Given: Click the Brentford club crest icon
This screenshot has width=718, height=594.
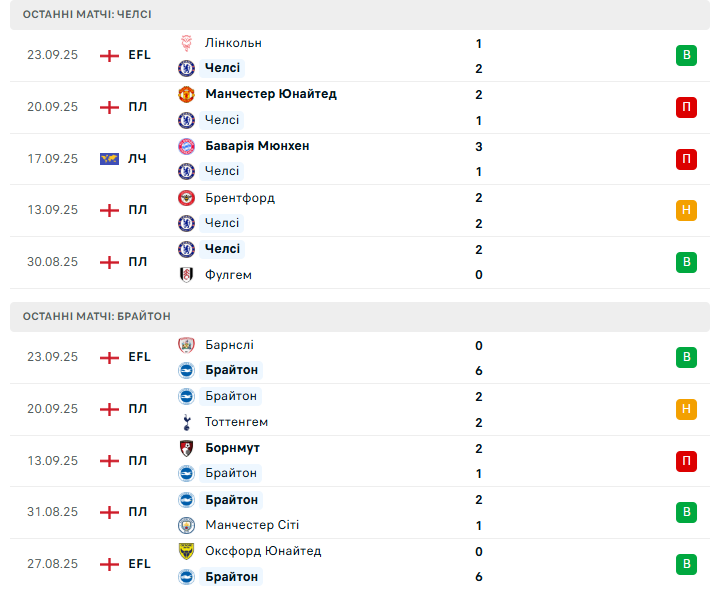Looking at the screenshot, I should point(186,198).
